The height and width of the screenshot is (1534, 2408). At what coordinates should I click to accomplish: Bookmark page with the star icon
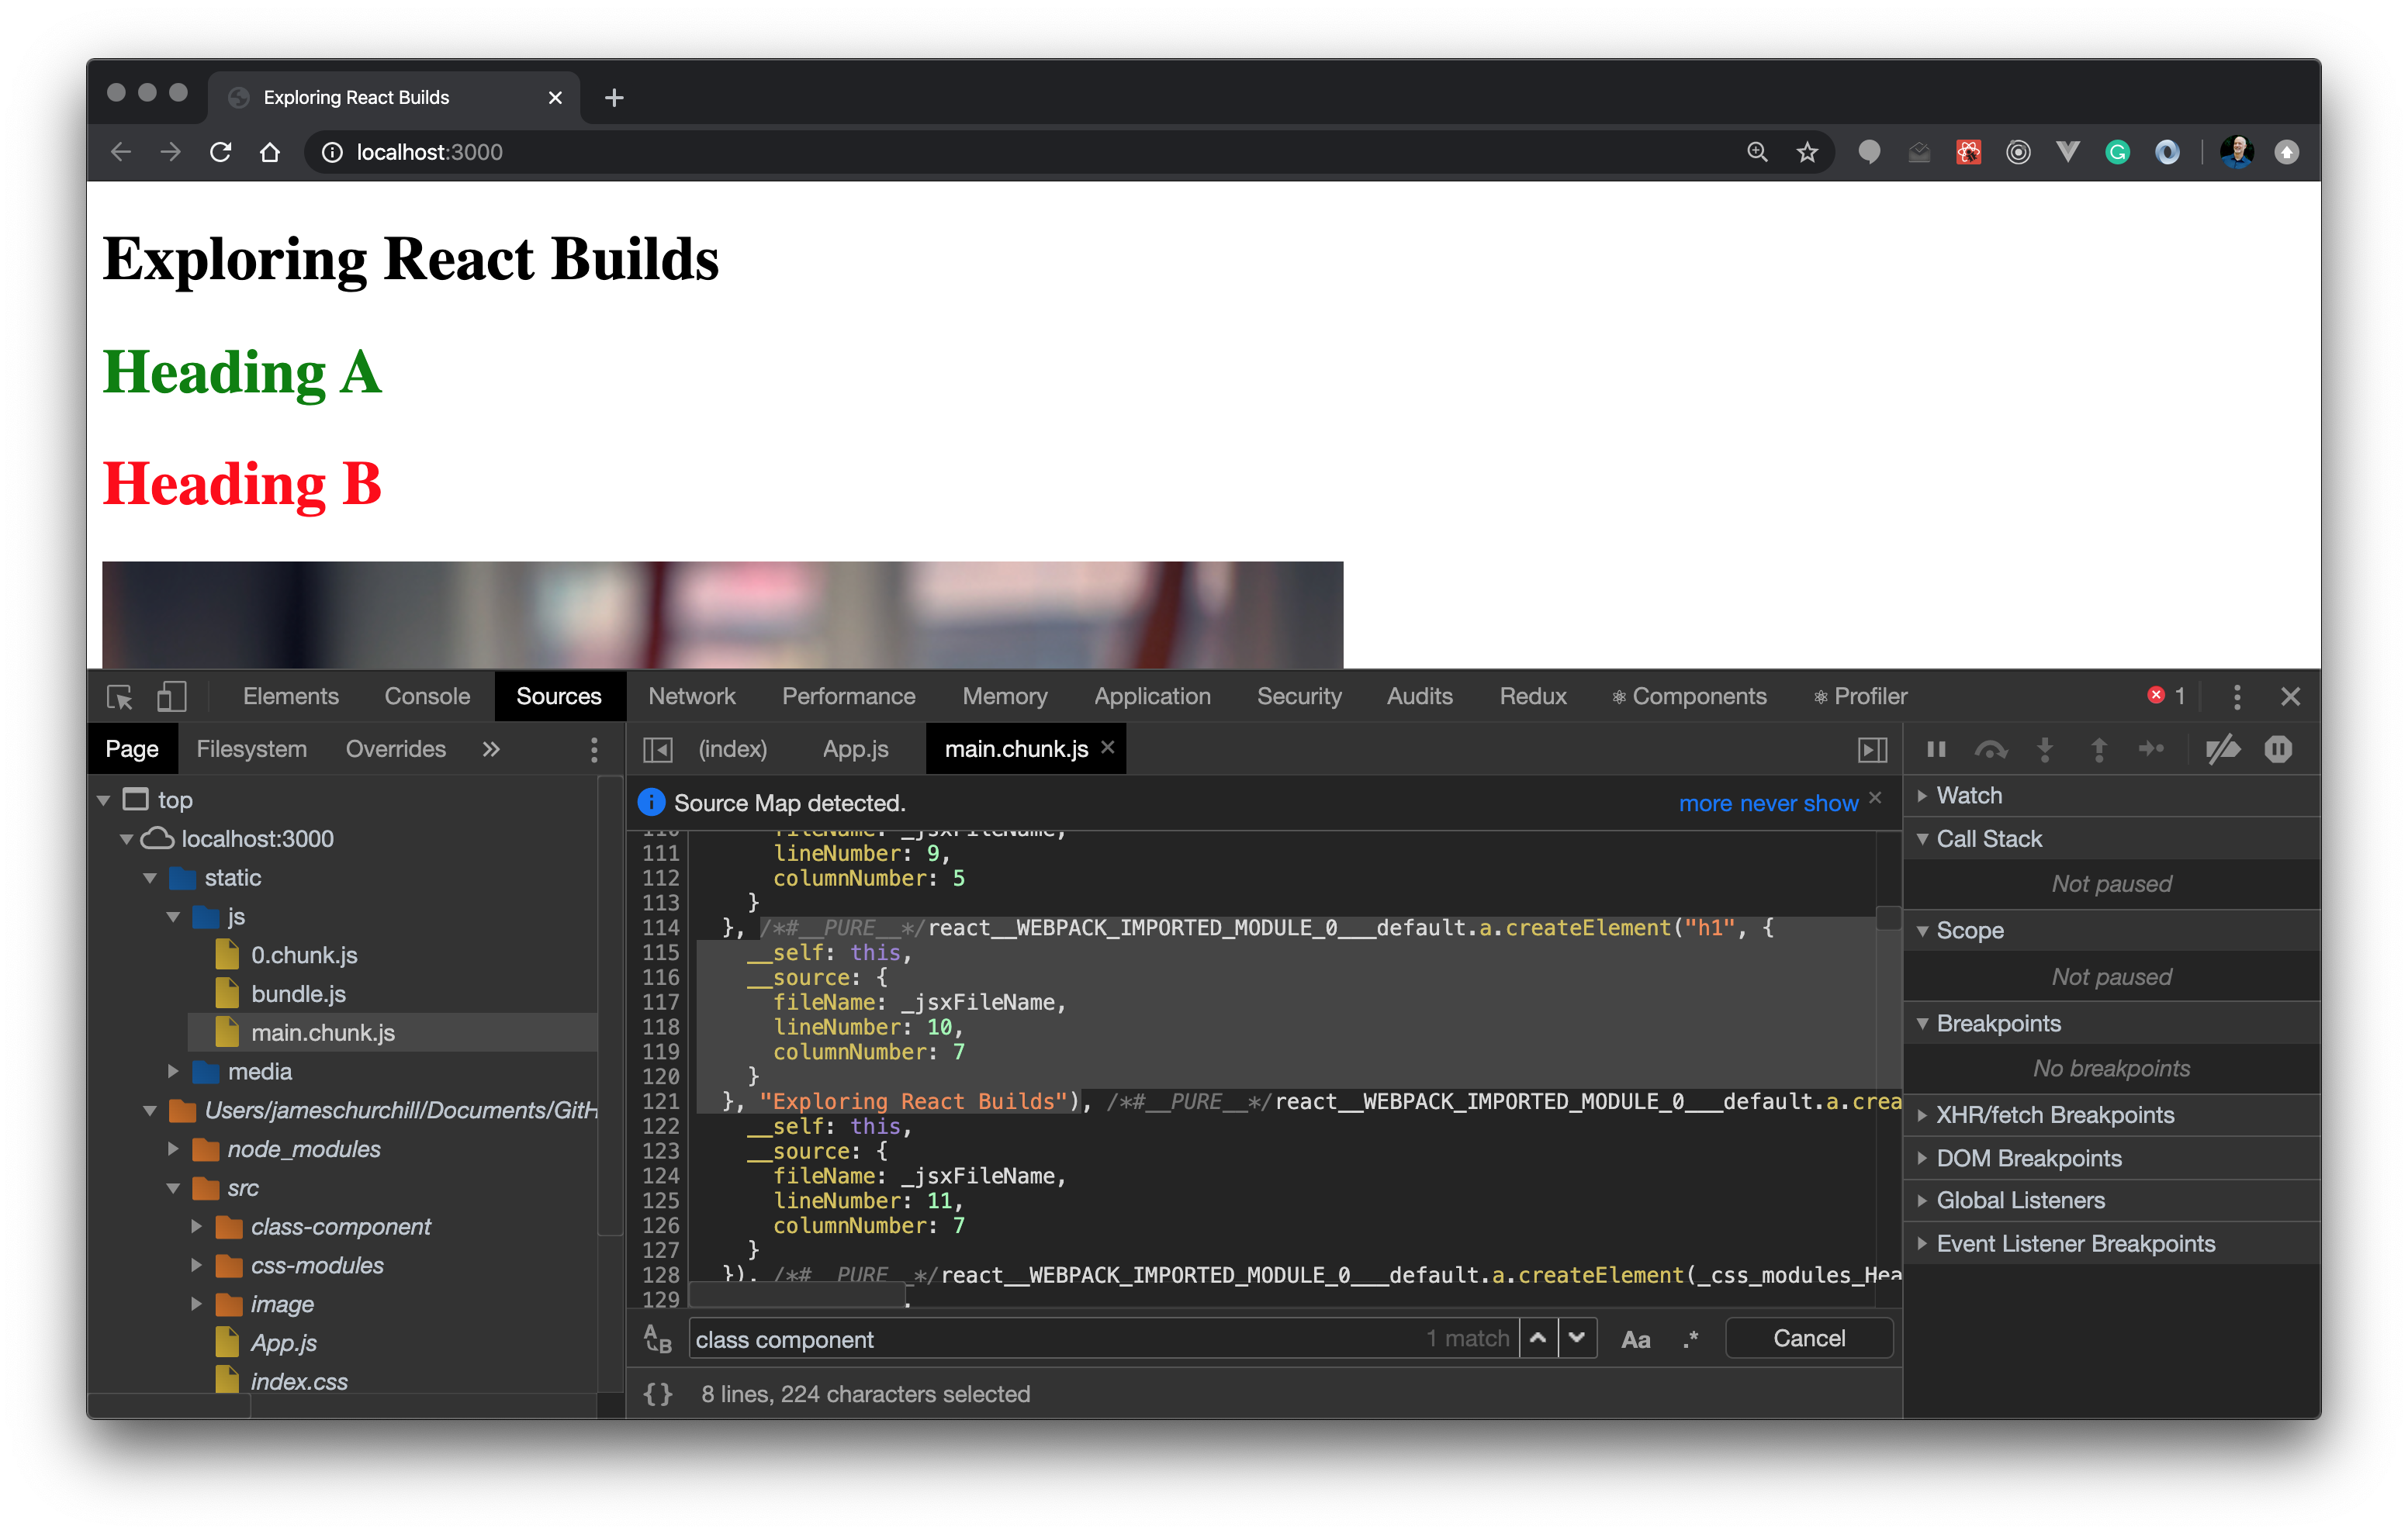pyautogui.click(x=1807, y=152)
